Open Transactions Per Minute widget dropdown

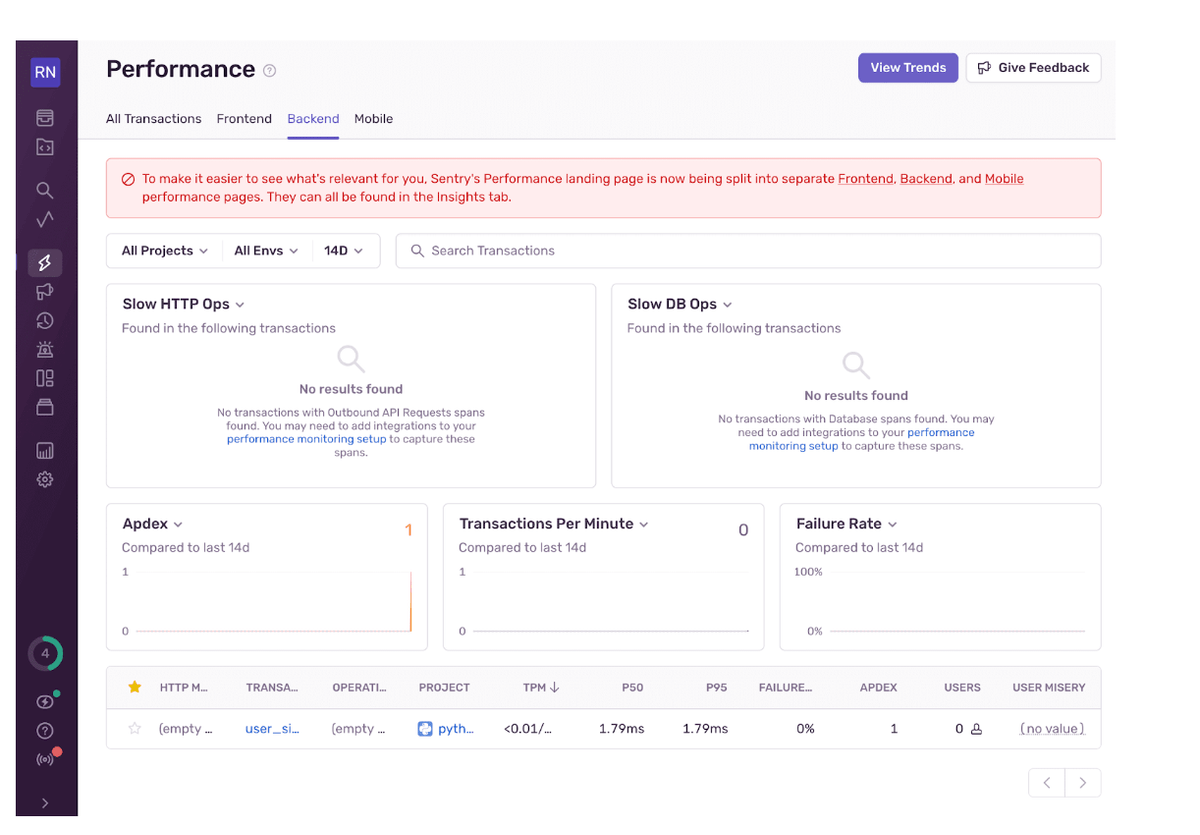[x=554, y=524]
